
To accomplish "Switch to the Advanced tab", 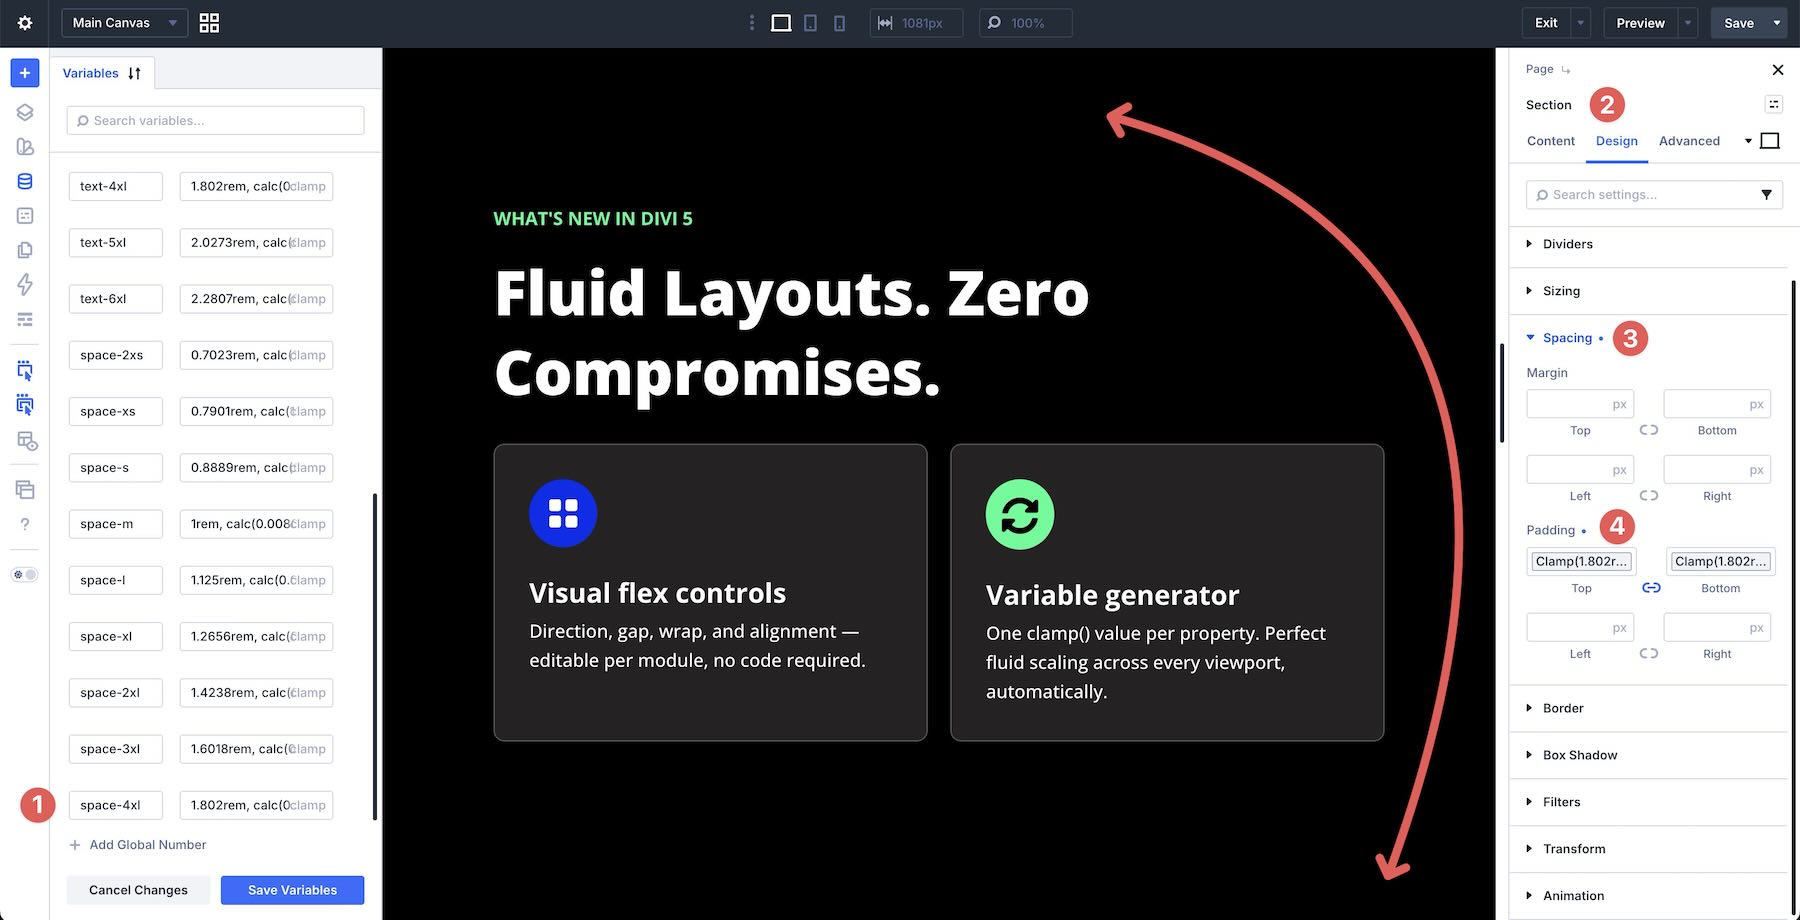I will pos(1689,141).
